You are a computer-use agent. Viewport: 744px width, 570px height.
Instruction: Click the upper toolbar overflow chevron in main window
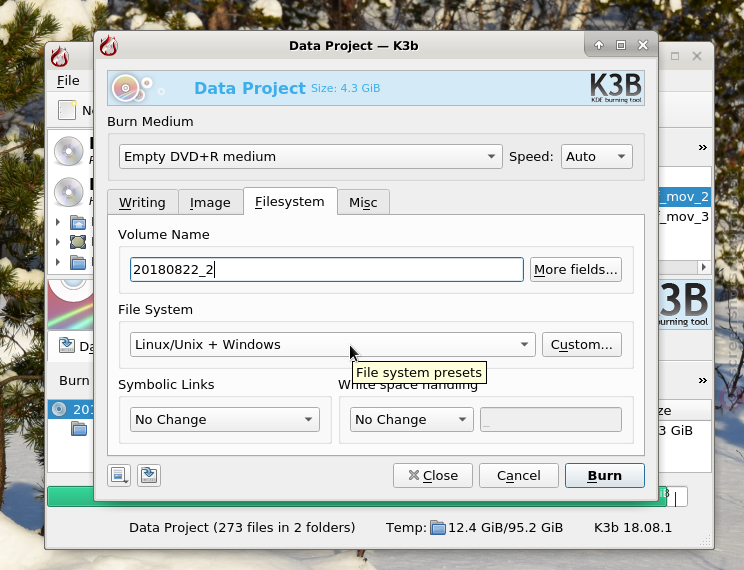[x=703, y=148]
